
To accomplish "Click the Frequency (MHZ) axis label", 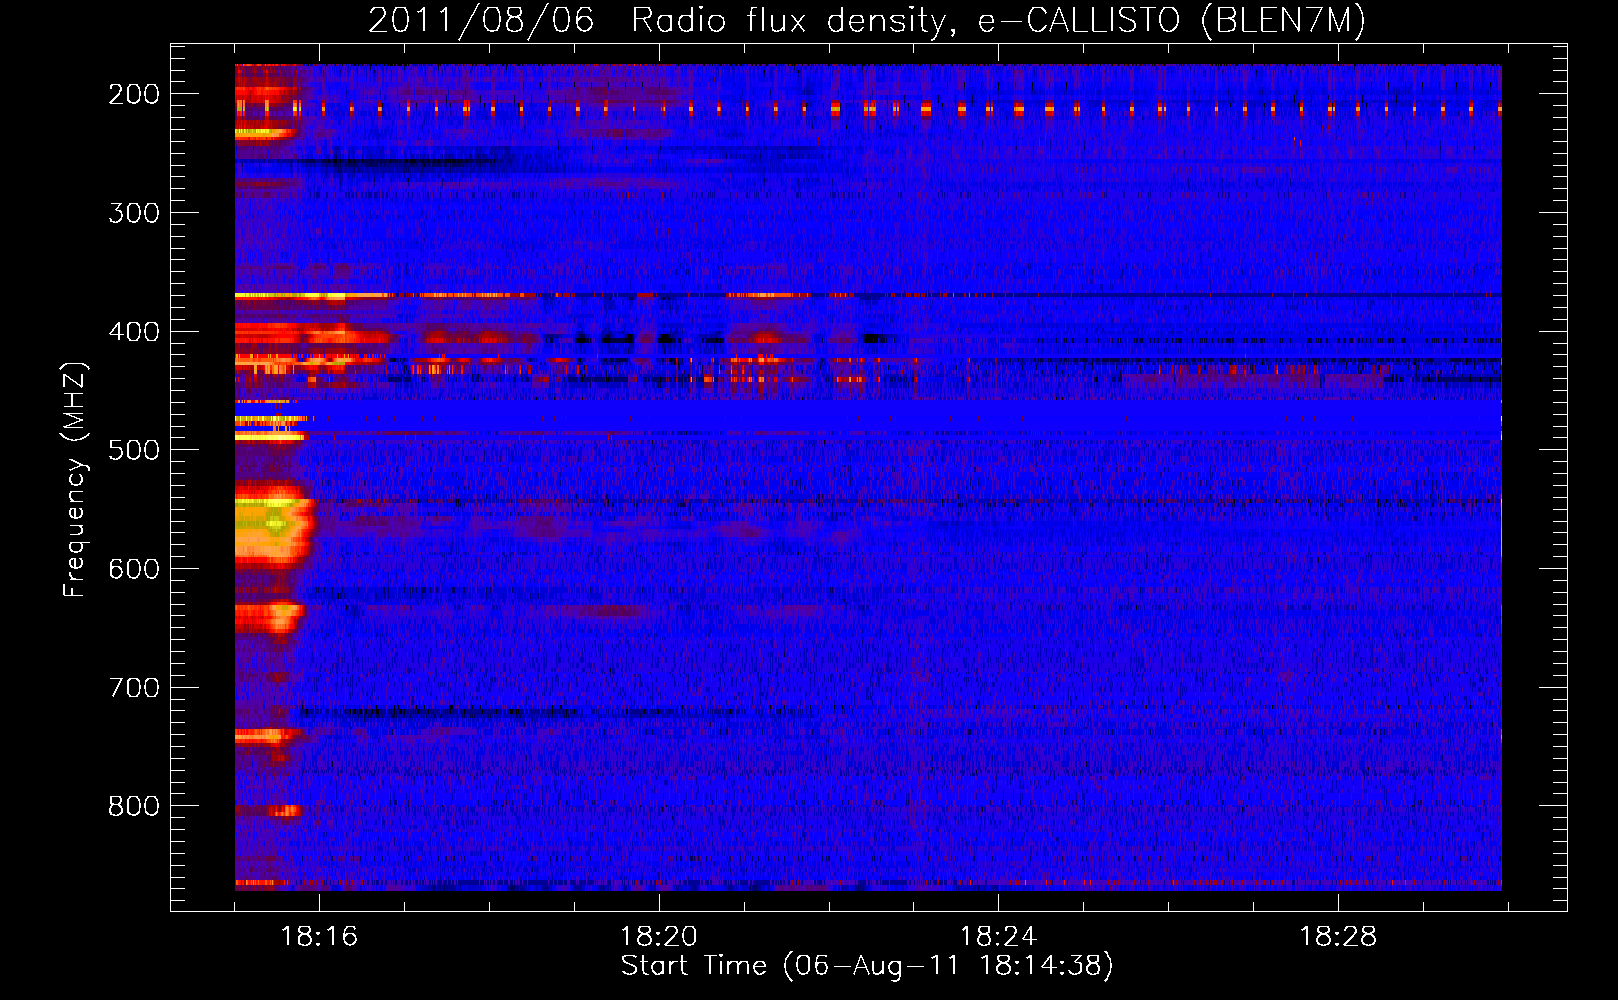I will click(x=75, y=479).
